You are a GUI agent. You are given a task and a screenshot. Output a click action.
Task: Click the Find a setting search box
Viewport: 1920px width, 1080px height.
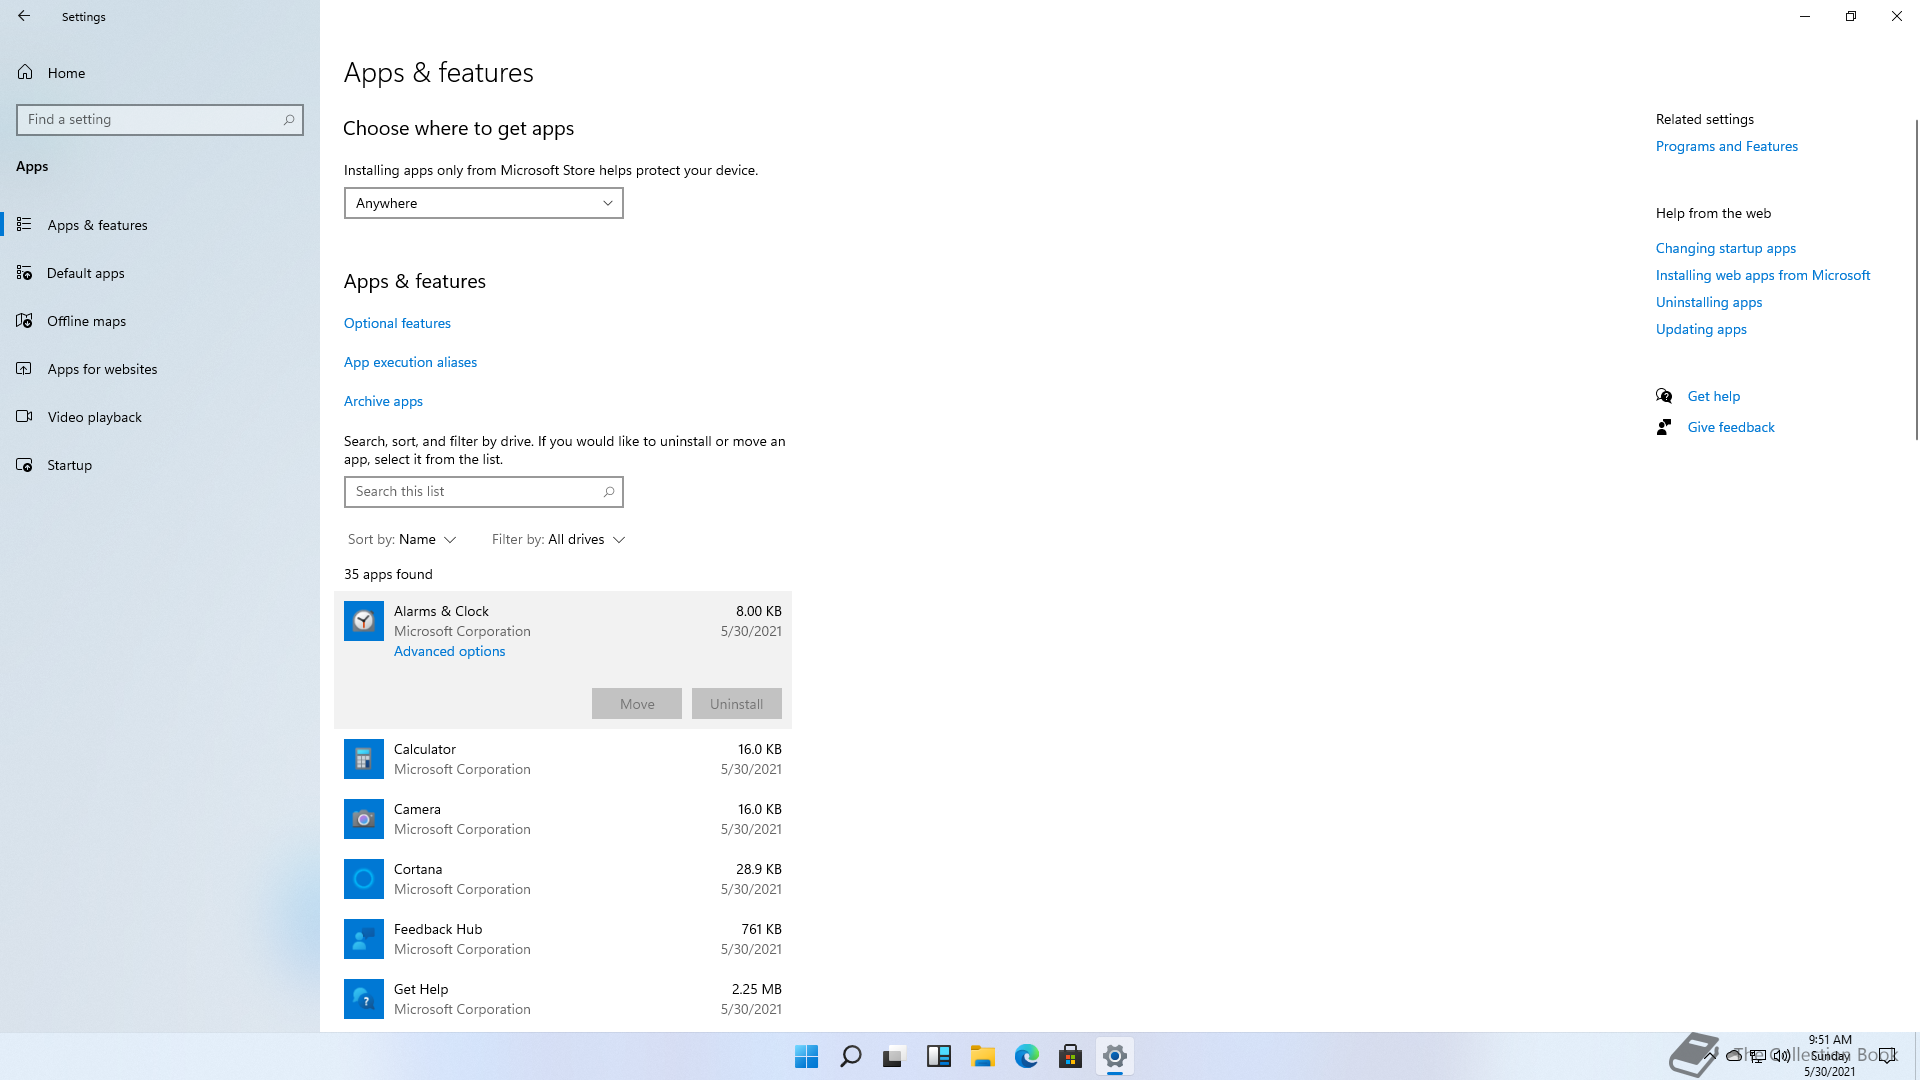pos(160,120)
